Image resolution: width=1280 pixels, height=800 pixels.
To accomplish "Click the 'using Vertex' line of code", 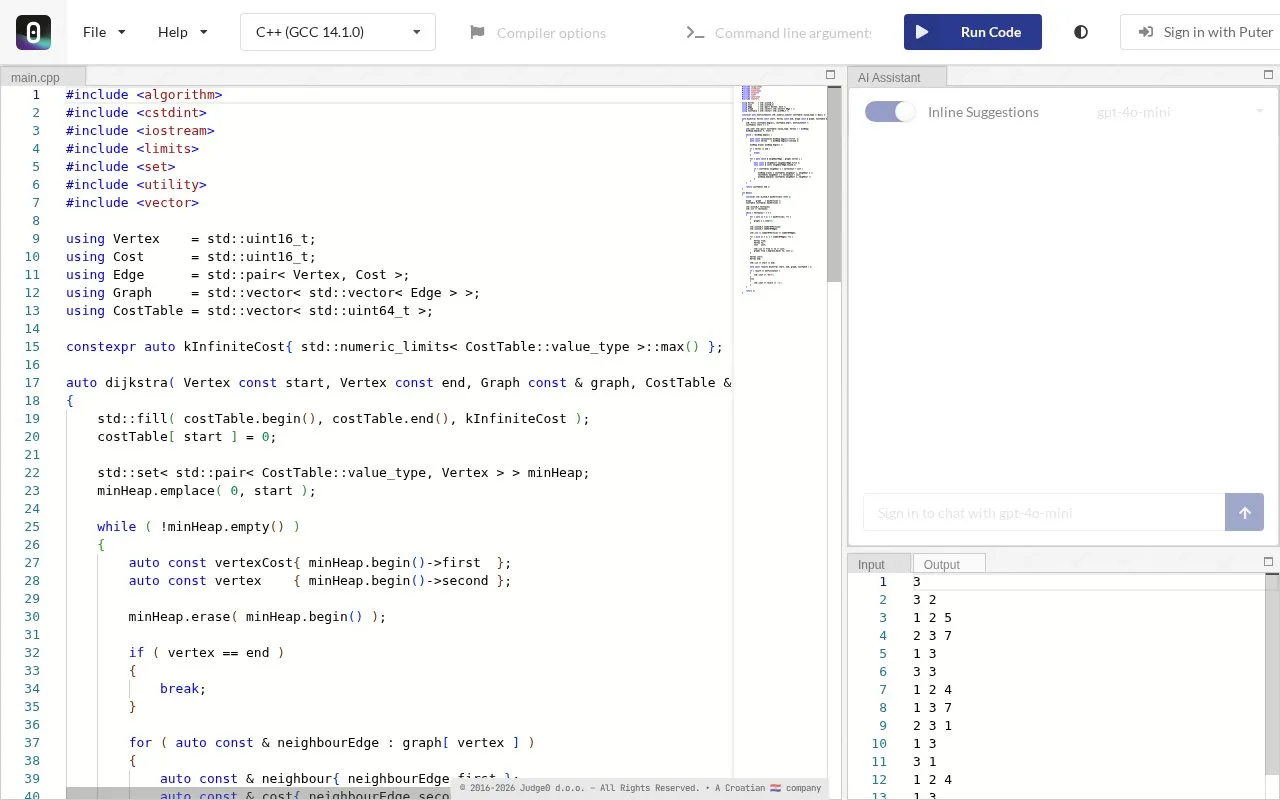I will pos(191,239).
